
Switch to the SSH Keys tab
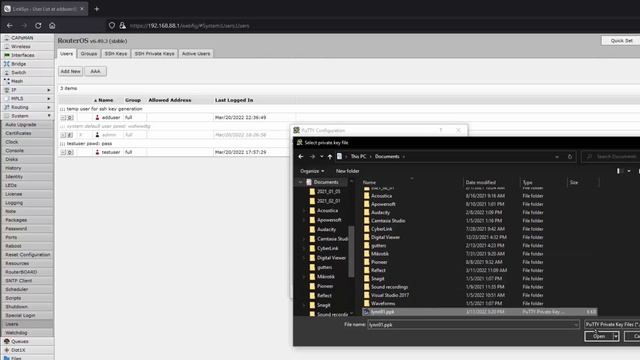[116, 53]
